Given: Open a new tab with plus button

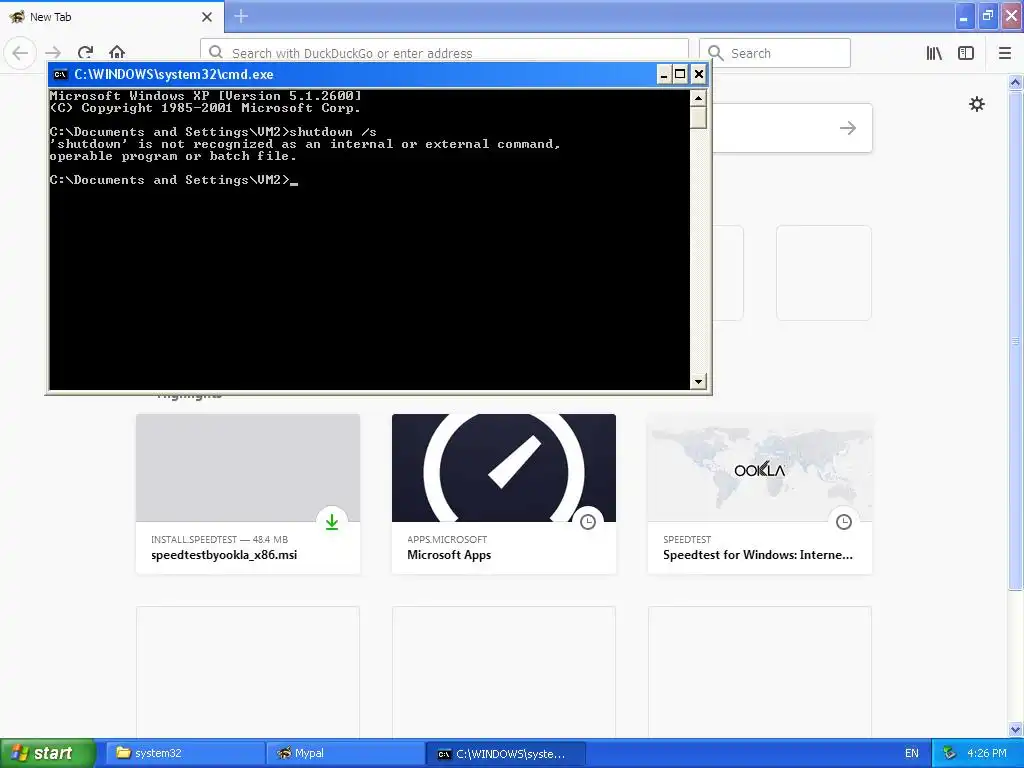Looking at the screenshot, I should (241, 16).
